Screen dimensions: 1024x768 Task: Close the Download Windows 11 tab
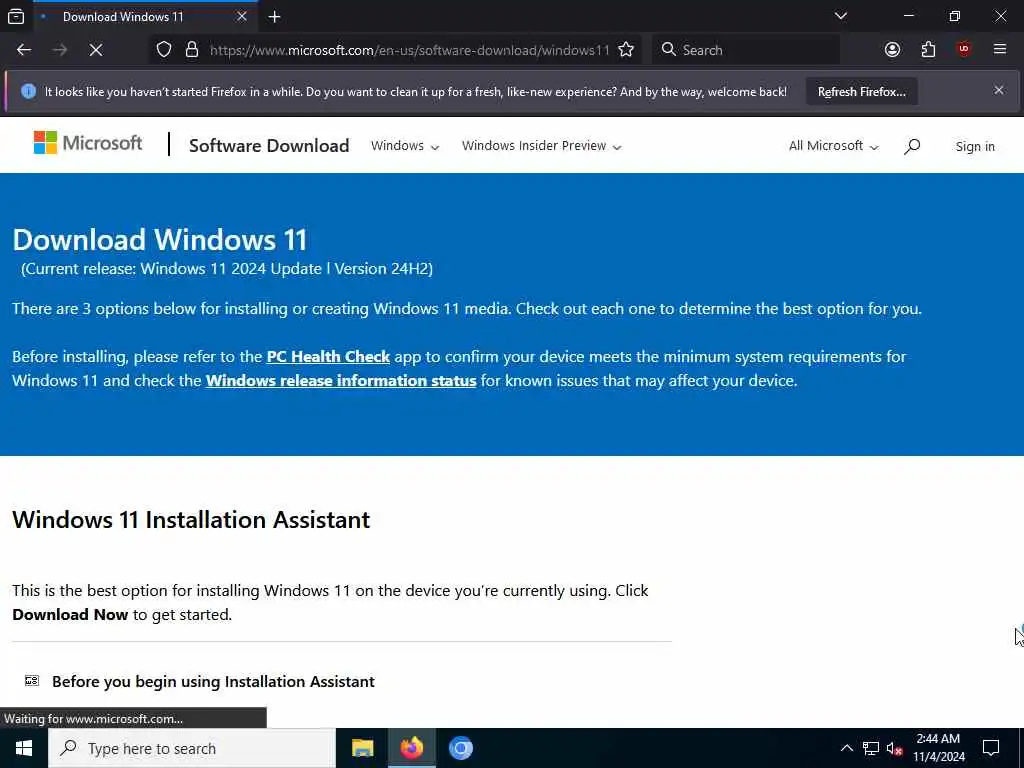242,16
